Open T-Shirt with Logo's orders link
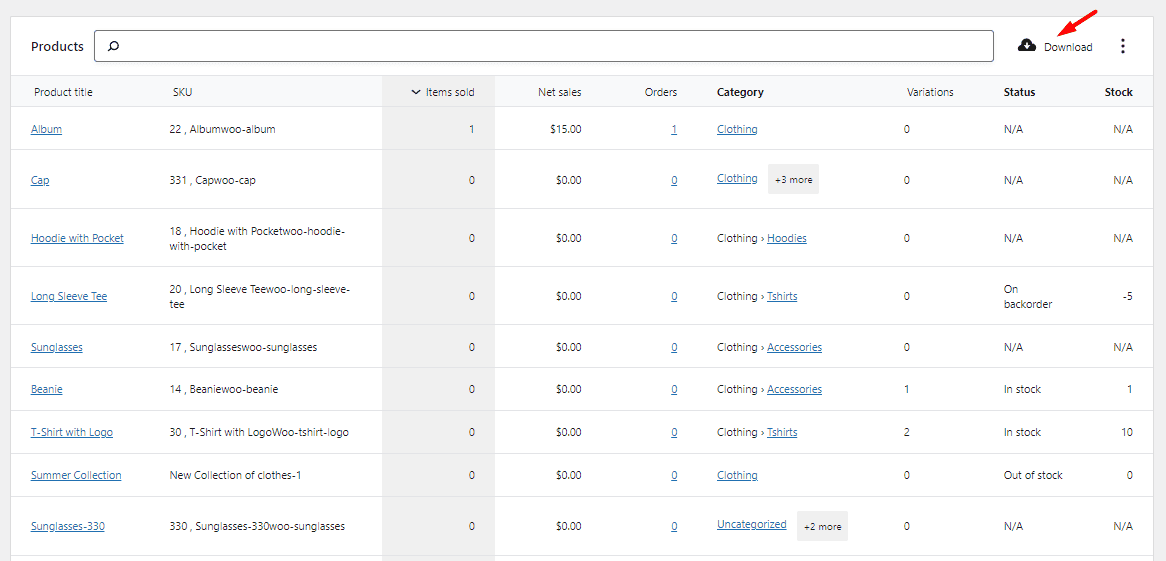Screen dimensions: 1166x561 674,432
